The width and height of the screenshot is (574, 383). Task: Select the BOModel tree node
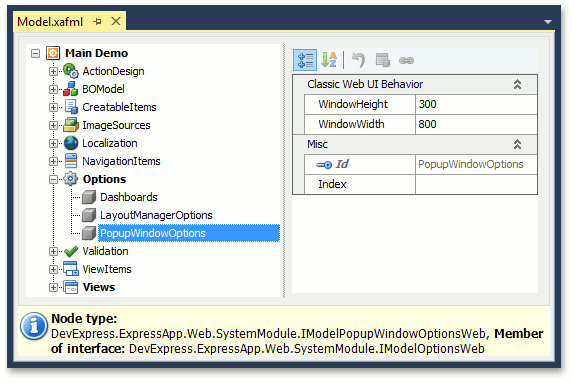(x=103, y=89)
